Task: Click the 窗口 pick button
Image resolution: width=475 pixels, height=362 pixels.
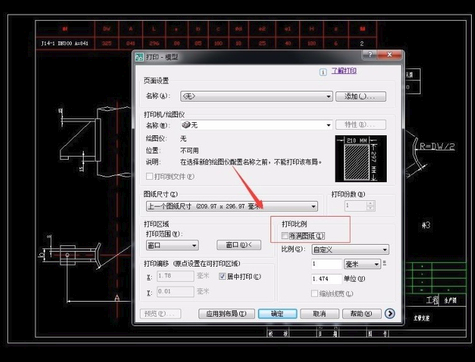Action: point(239,245)
